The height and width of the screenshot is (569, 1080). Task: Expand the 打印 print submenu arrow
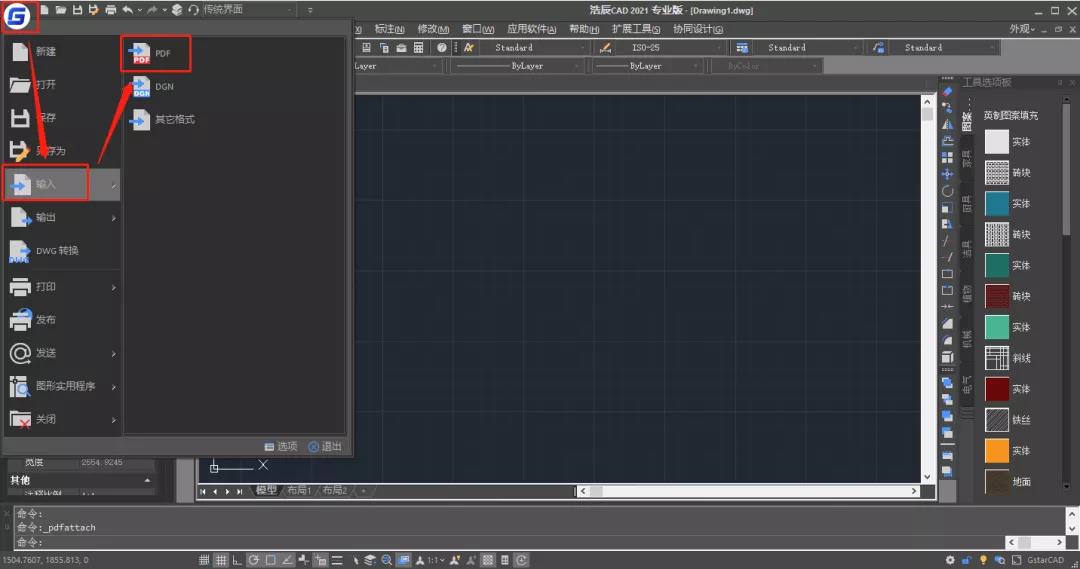click(x=114, y=287)
